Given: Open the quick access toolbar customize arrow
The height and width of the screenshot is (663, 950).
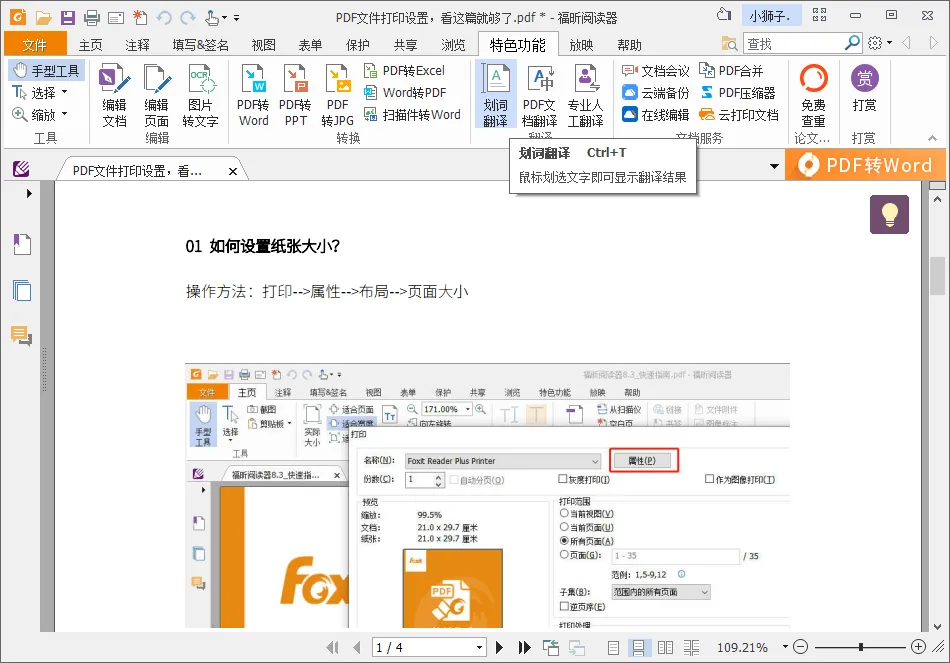Looking at the screenshot, I should [x=236, y=18].
